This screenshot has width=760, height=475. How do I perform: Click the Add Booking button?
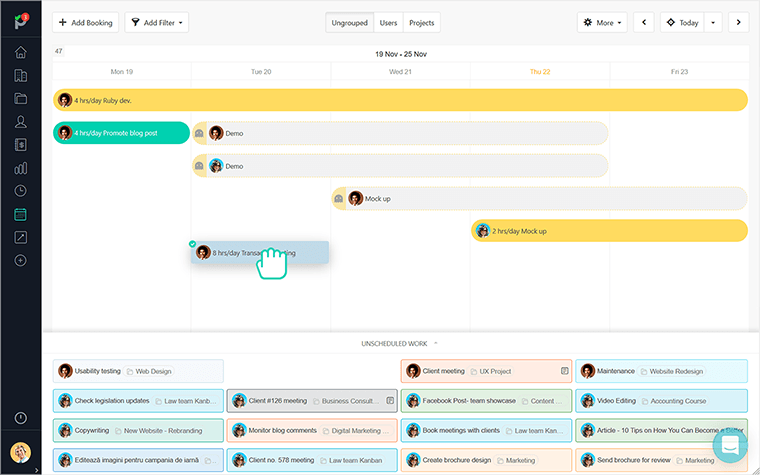86,22
